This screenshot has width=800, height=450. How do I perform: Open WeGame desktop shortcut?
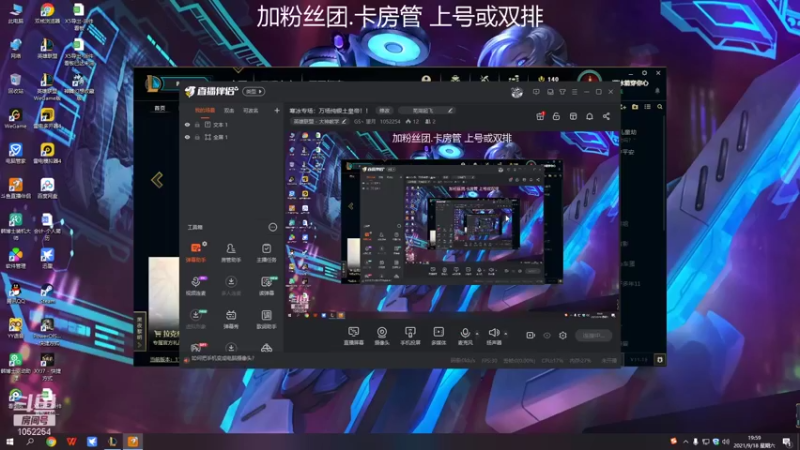15,118
